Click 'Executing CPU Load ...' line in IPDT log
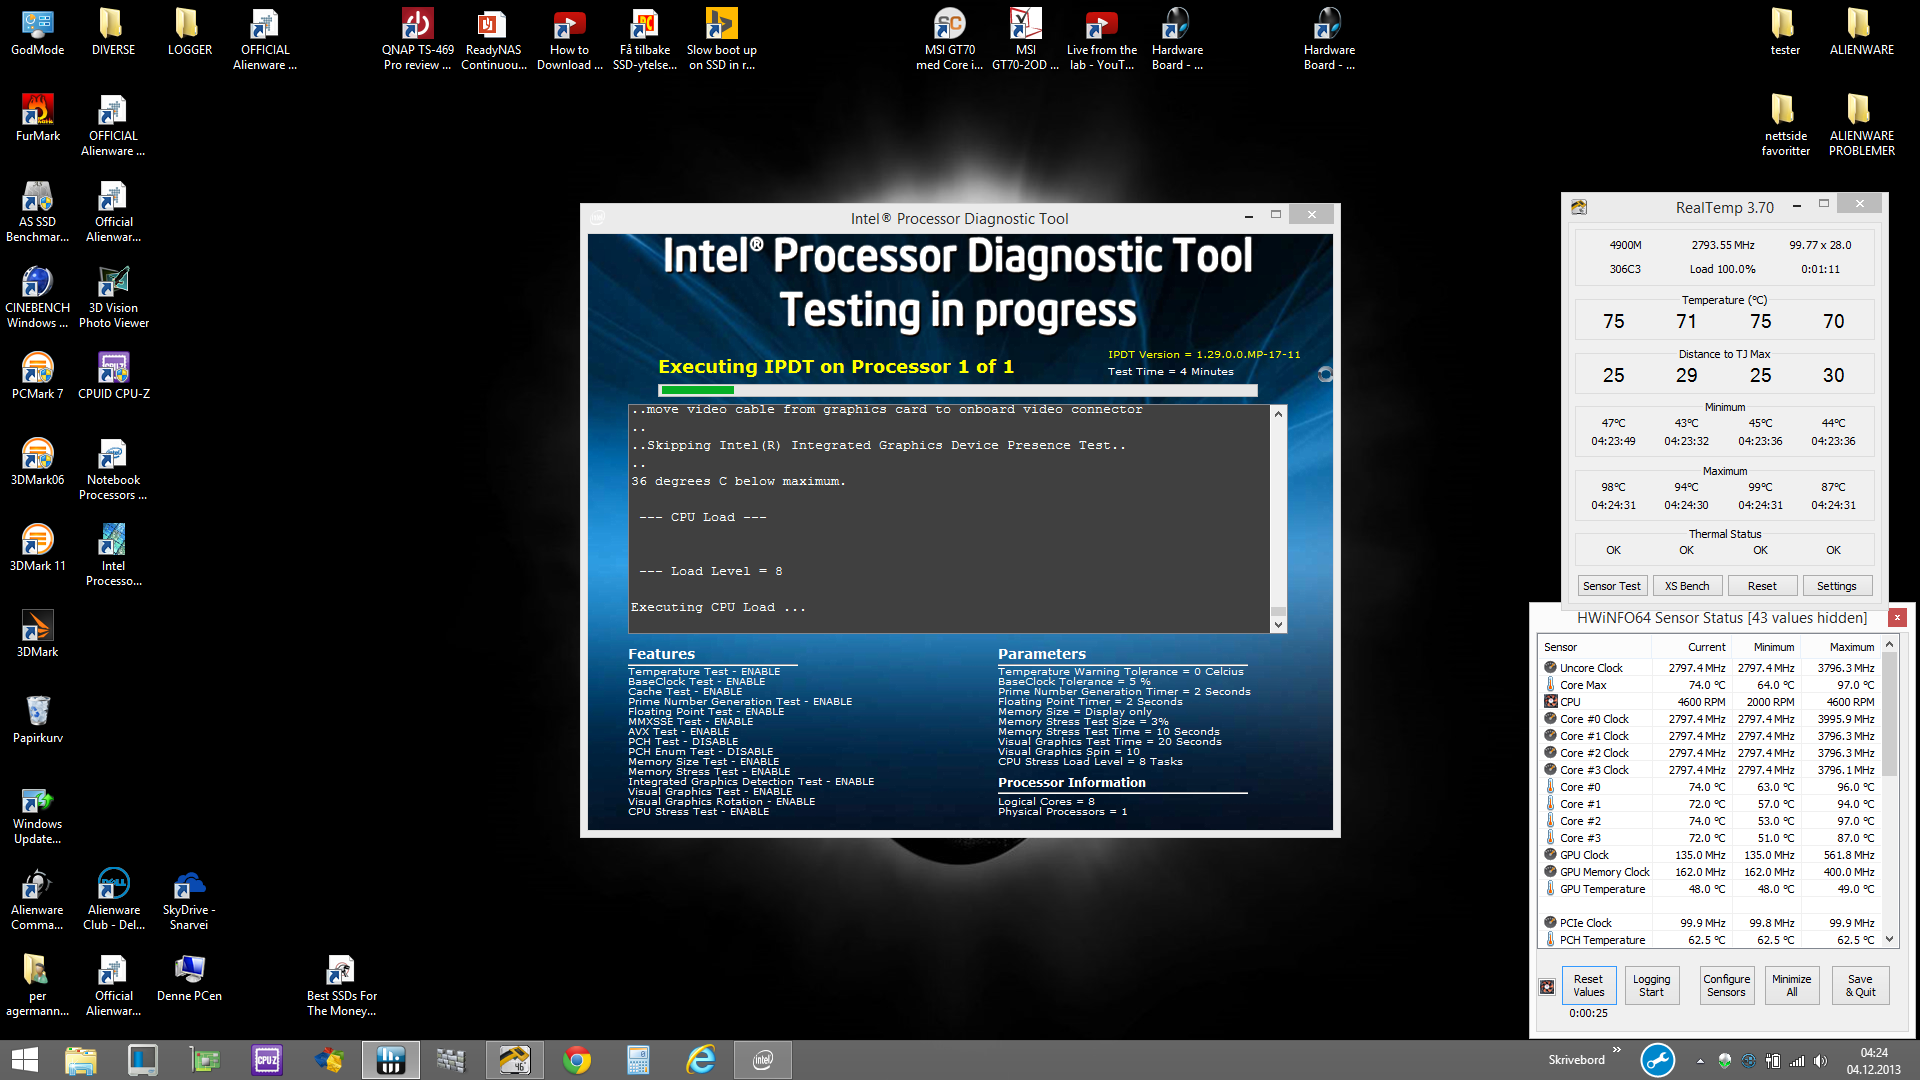The width and height of the screenshot is (1920, 1080). coord(717,607)
